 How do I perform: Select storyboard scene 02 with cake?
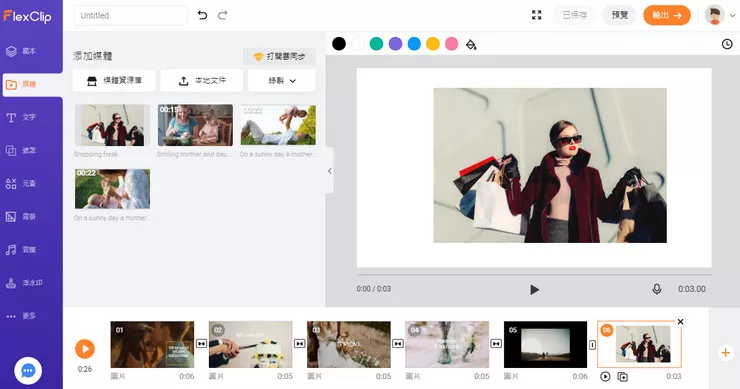(251, 345)
